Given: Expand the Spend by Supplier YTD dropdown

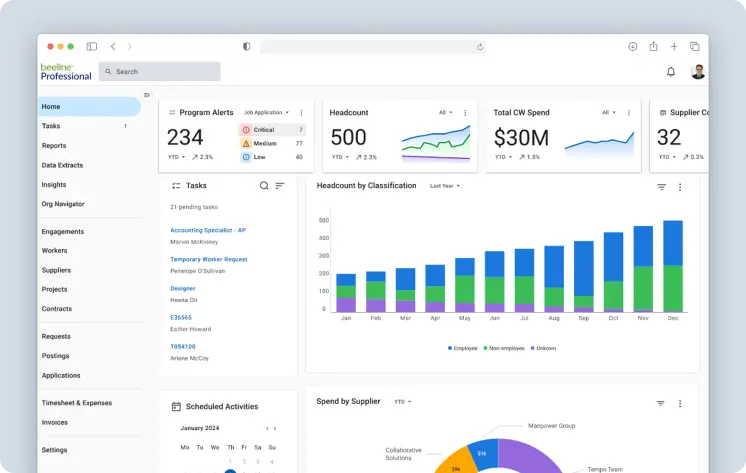Looking at the screenshot, I should click(x=402, y=402).
